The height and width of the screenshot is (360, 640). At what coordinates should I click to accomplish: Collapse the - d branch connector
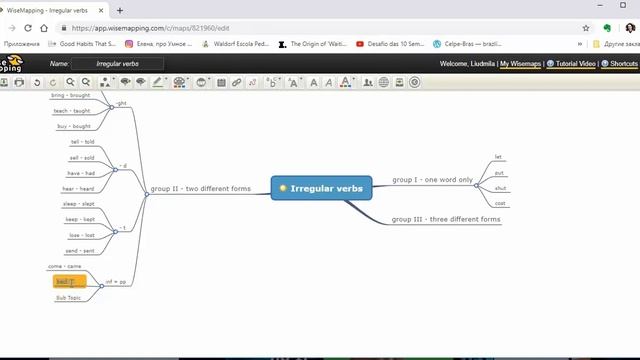(x=116, y=170)
